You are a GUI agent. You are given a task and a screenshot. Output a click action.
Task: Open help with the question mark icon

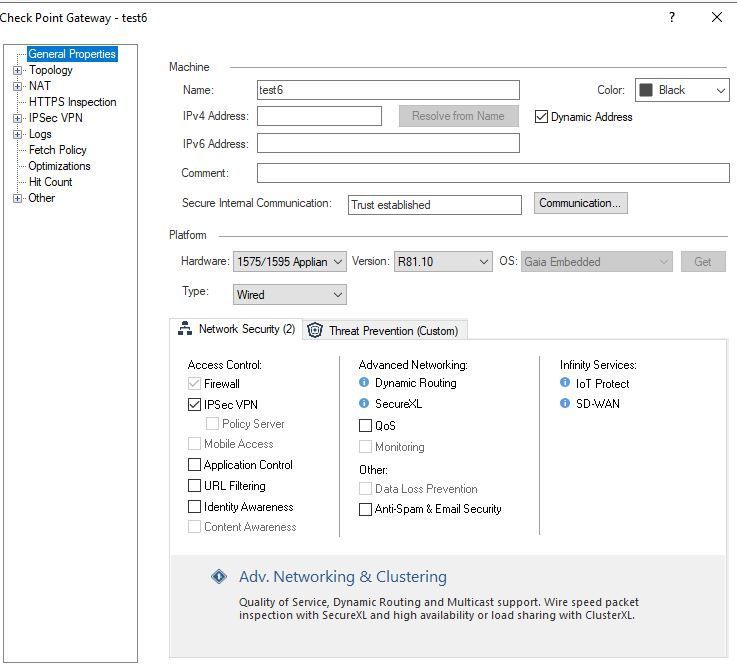point(672,17)
